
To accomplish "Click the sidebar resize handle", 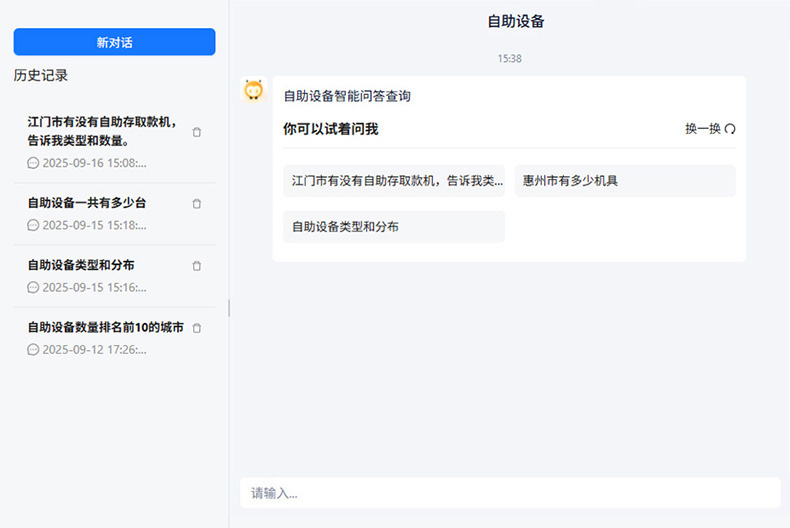I will tap(229, 308).
